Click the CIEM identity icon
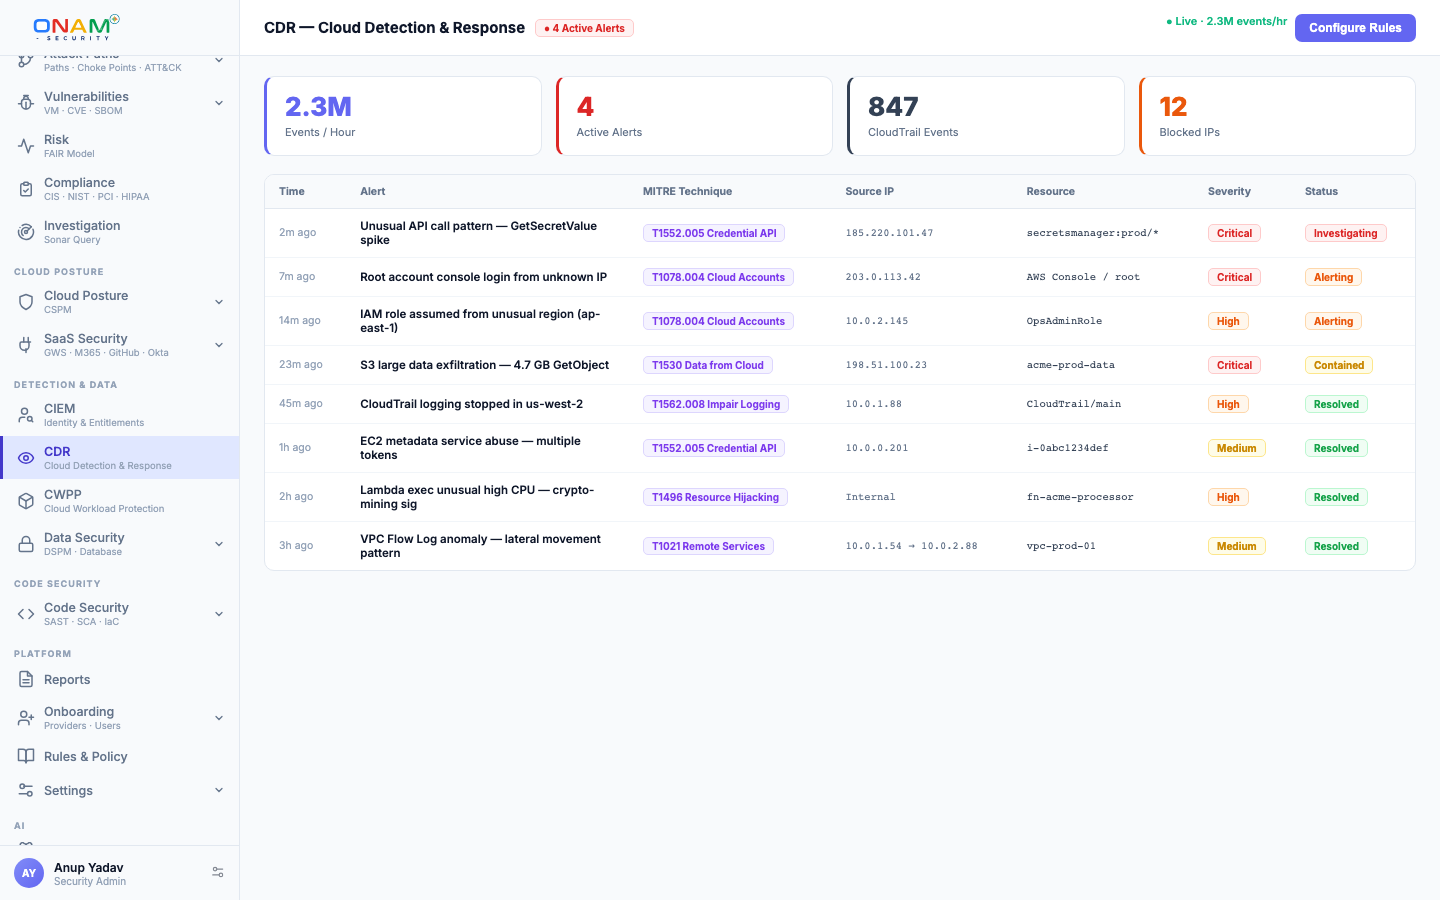The image size is (1440, 900). pyautogui.click(x=26, y=415)
